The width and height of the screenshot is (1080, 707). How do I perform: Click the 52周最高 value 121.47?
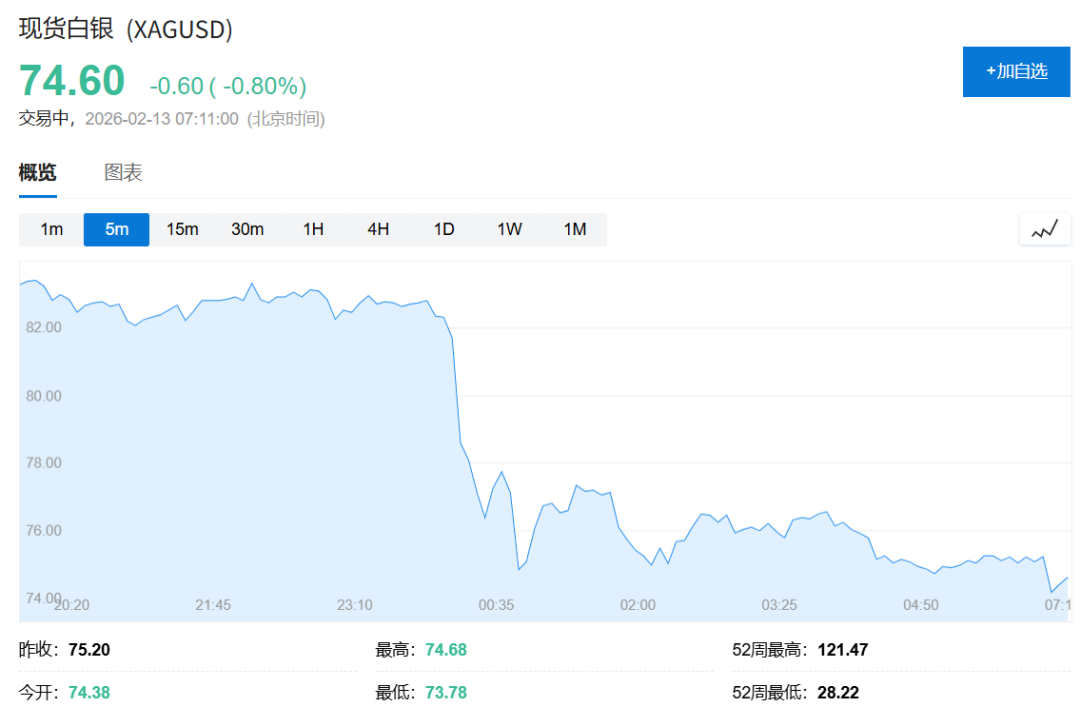(842, 650)
